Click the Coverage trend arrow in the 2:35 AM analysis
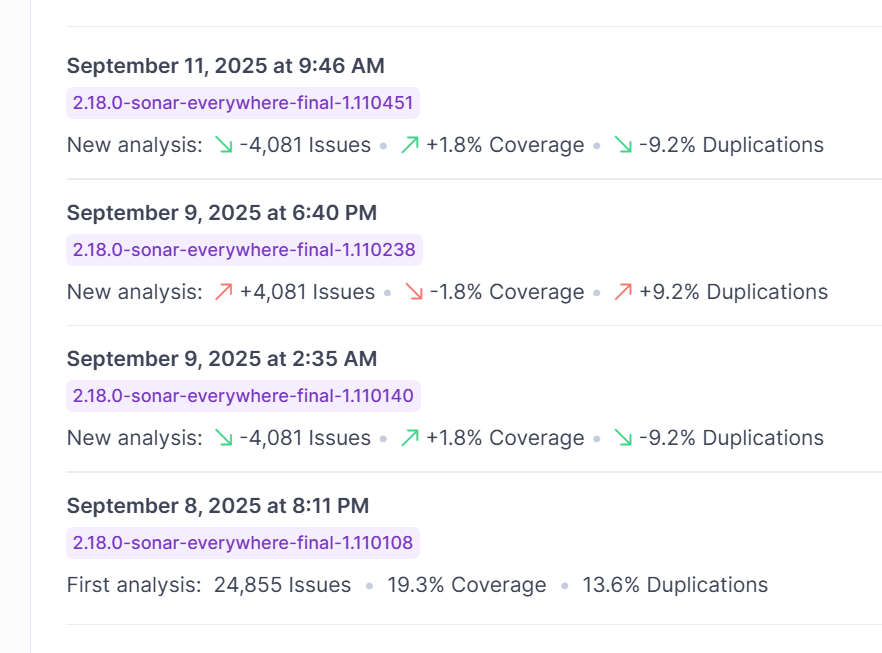This screenshot has width=882, height=653. tap(409, 438)
